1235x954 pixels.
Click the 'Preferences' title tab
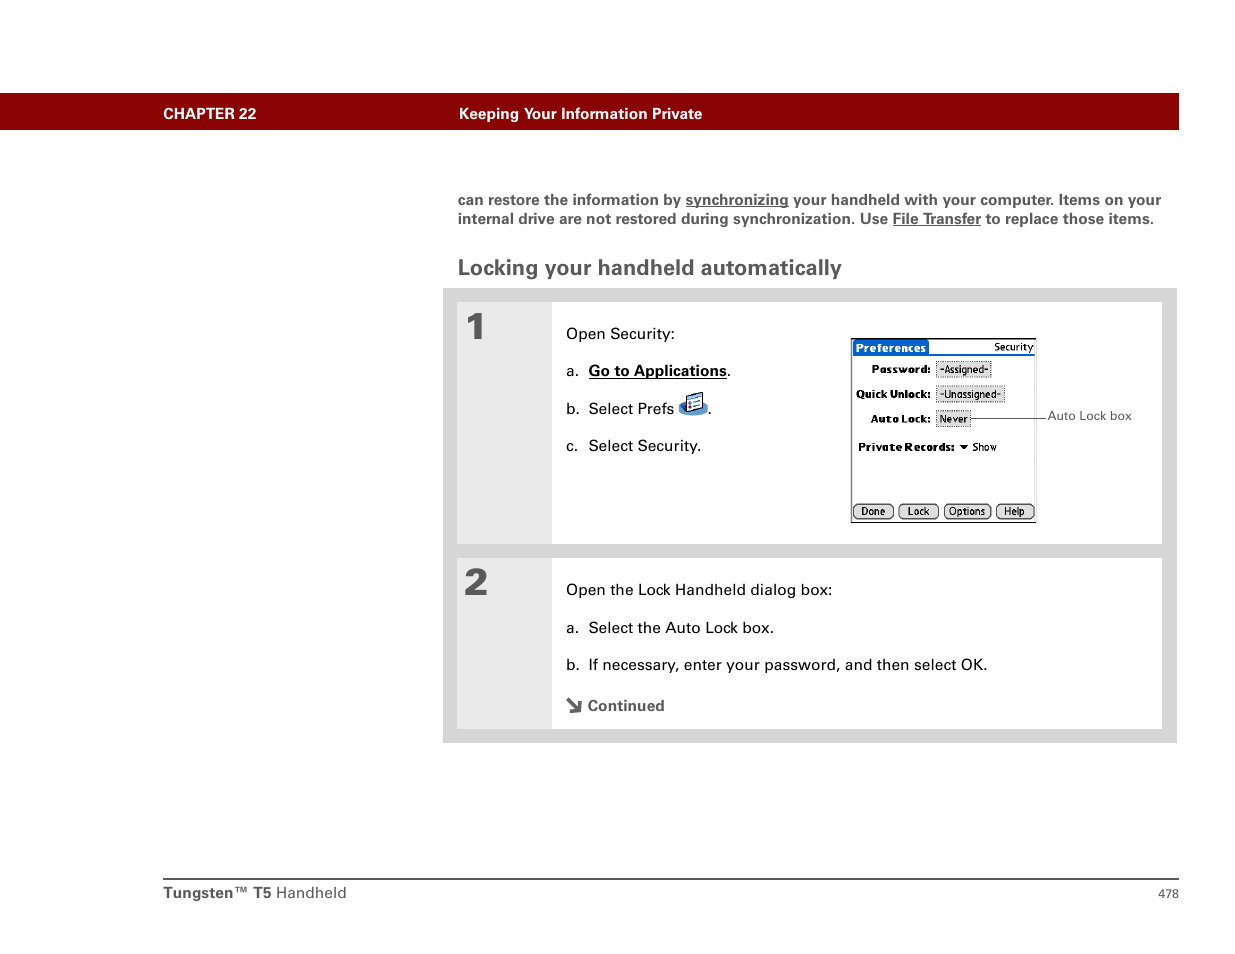[x=890, y=348]
